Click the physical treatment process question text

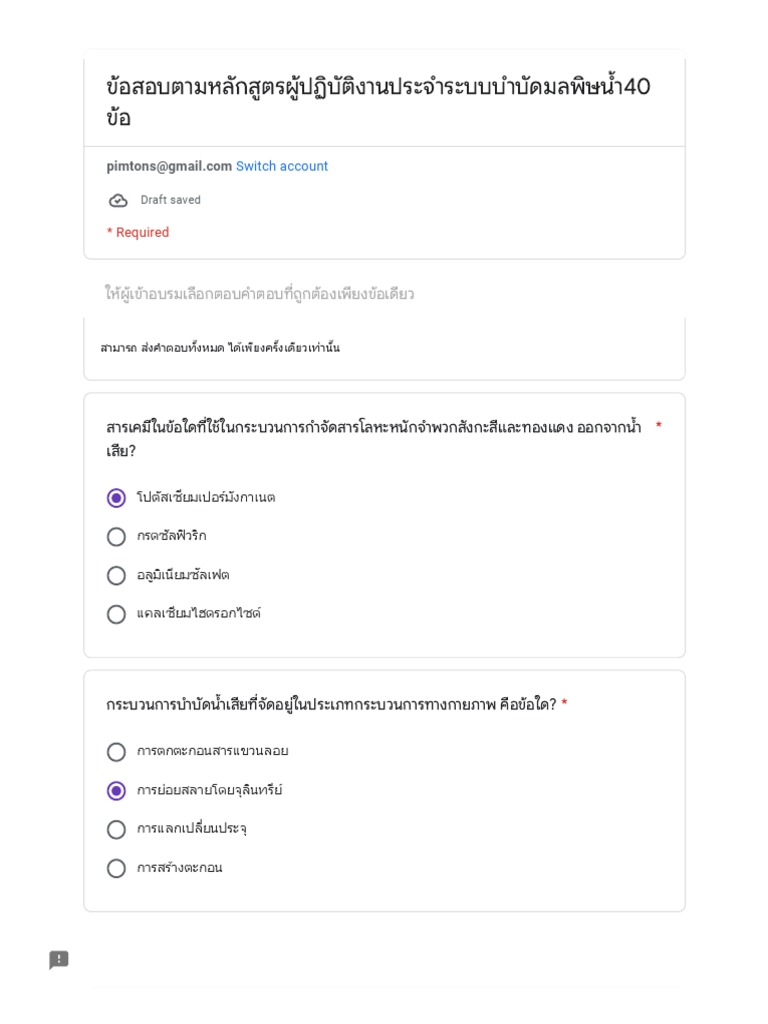330,705
